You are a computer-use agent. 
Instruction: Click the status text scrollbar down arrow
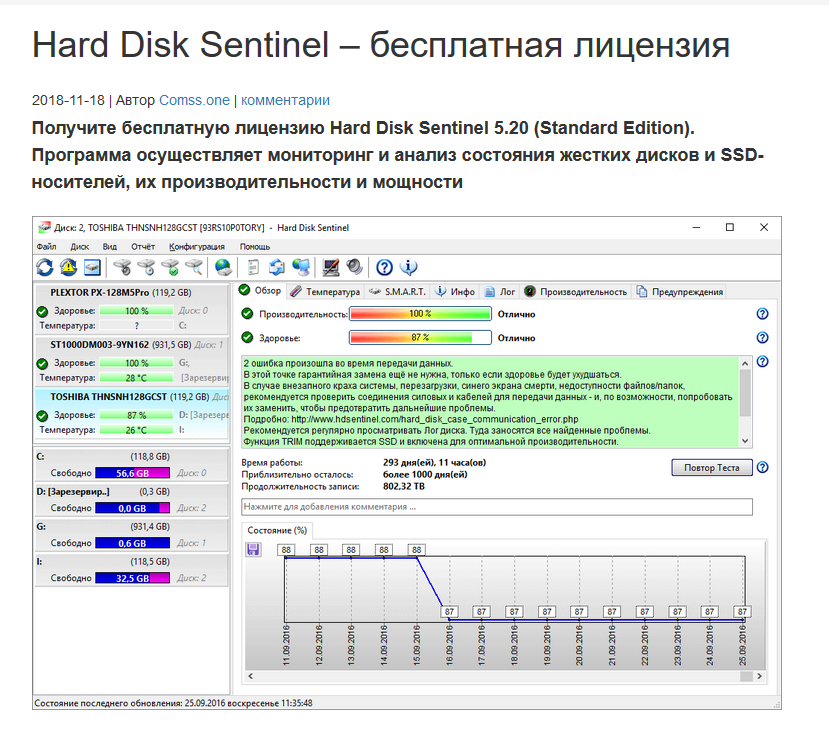pos(745,441)
